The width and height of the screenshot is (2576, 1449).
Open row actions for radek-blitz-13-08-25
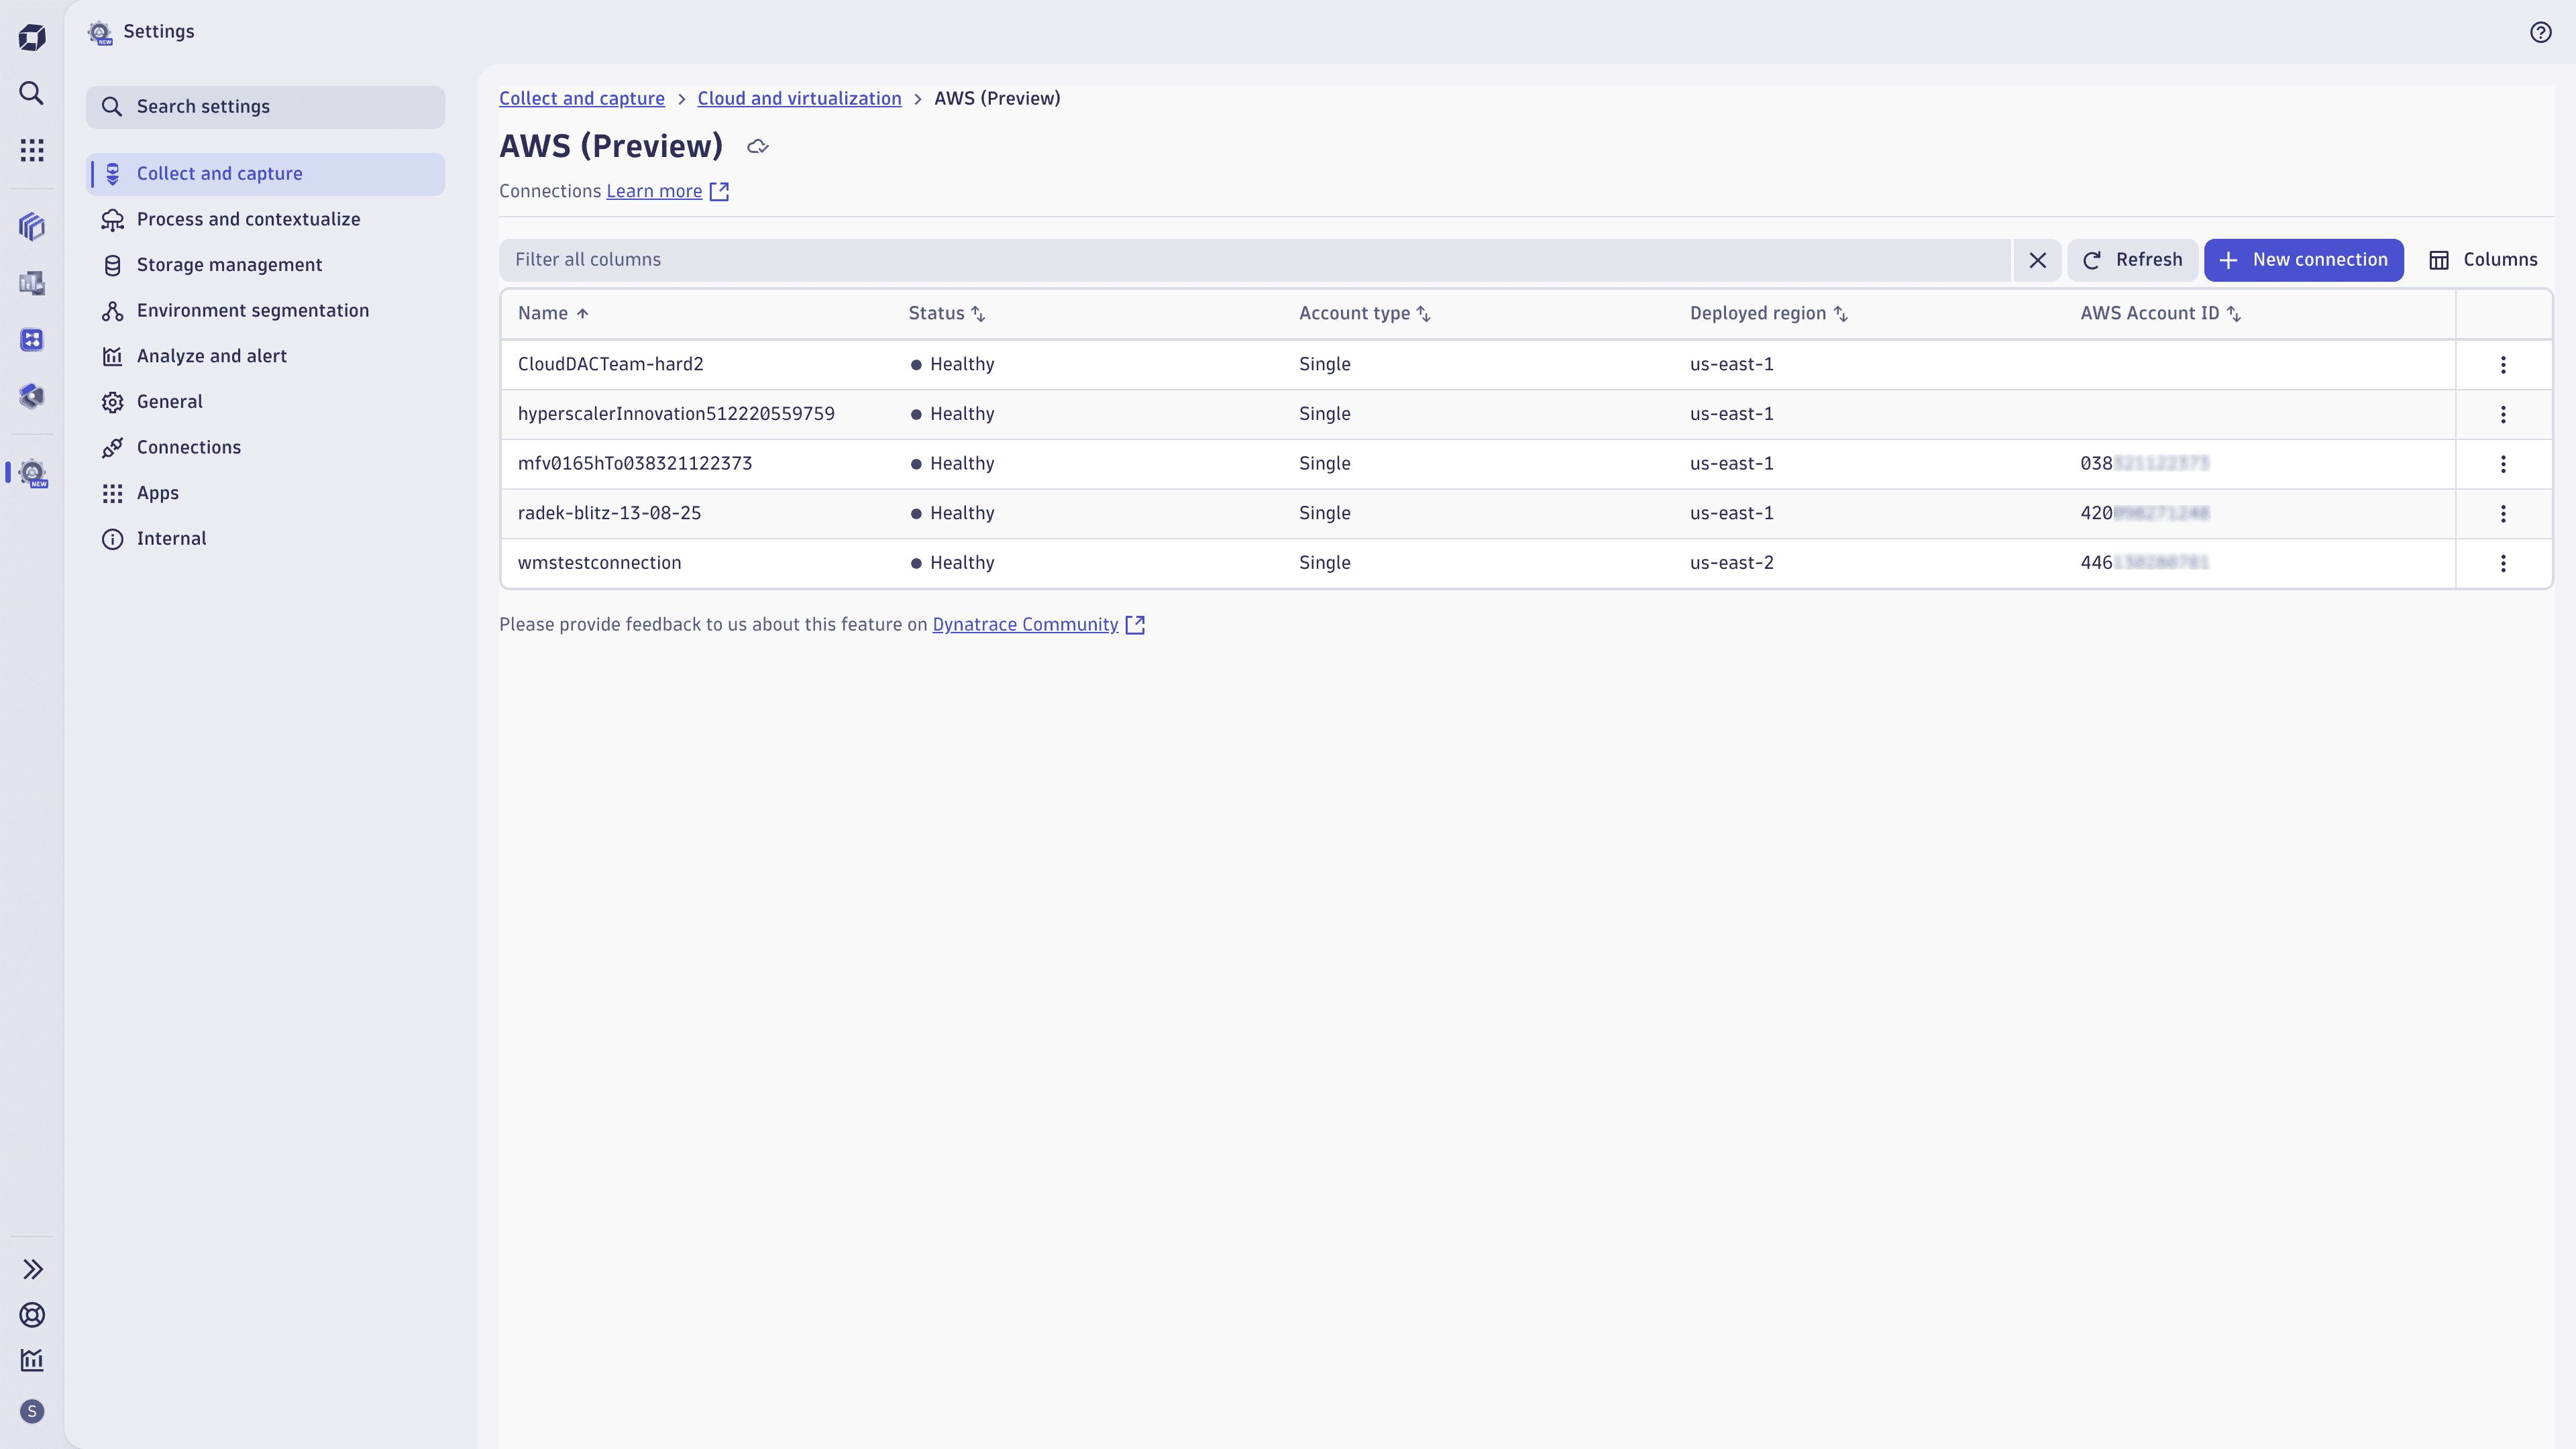(x=2503, y=514)
